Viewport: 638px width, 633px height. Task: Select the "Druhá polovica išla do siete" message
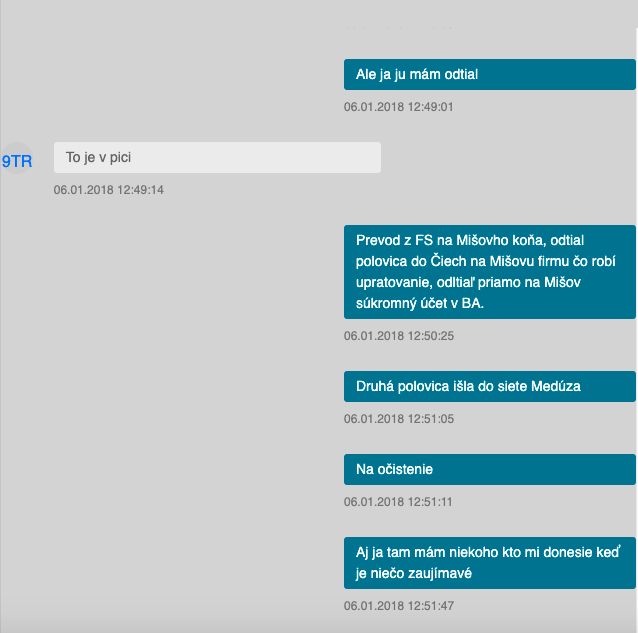coord(489,386)
